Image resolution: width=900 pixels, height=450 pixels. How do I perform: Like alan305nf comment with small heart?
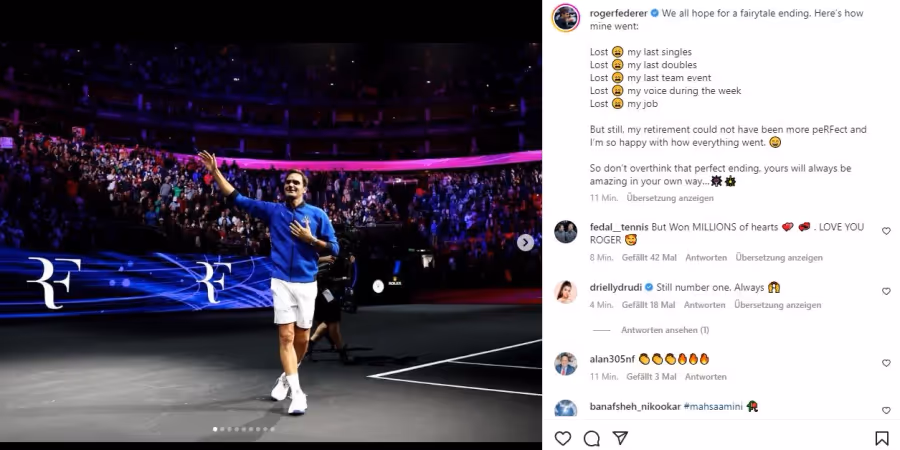[x=886, y=363]
